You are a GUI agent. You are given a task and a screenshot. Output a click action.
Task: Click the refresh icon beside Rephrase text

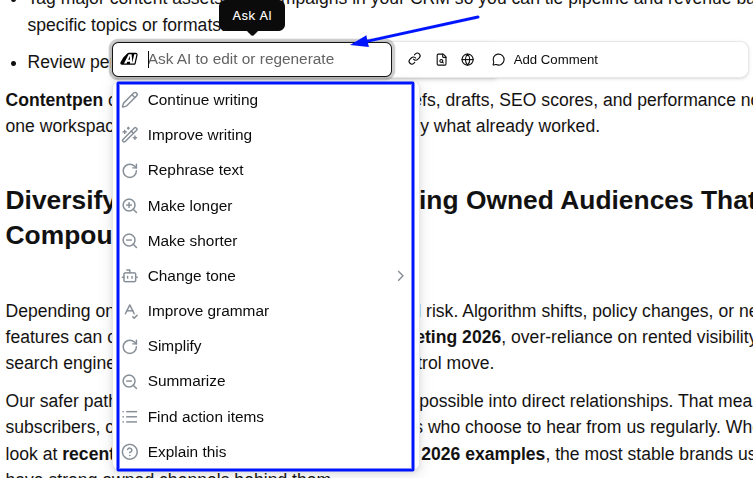(130, 170)
